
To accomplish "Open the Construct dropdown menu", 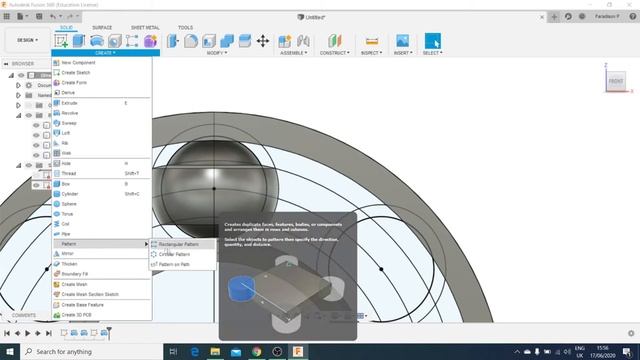I will point(335,53).
